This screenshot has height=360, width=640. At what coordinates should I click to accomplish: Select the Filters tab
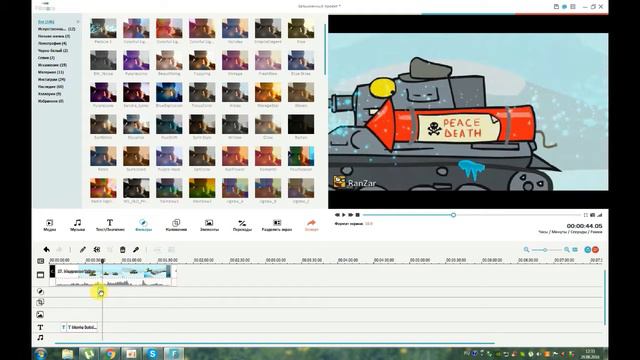(143, 225)
